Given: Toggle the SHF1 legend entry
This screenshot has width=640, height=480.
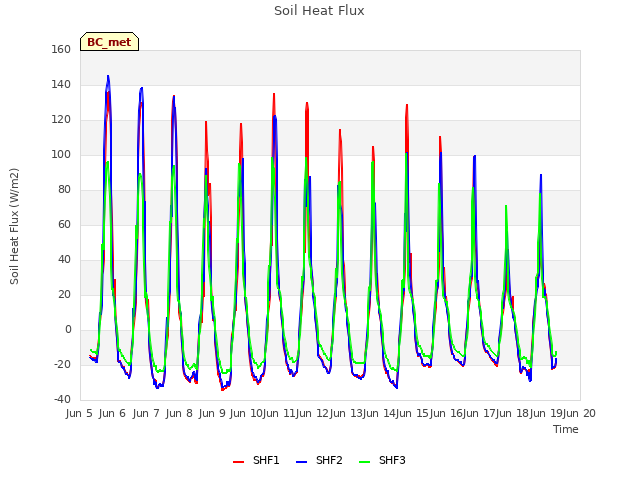Looking at the screenshot, I should [x=256, y=460].
